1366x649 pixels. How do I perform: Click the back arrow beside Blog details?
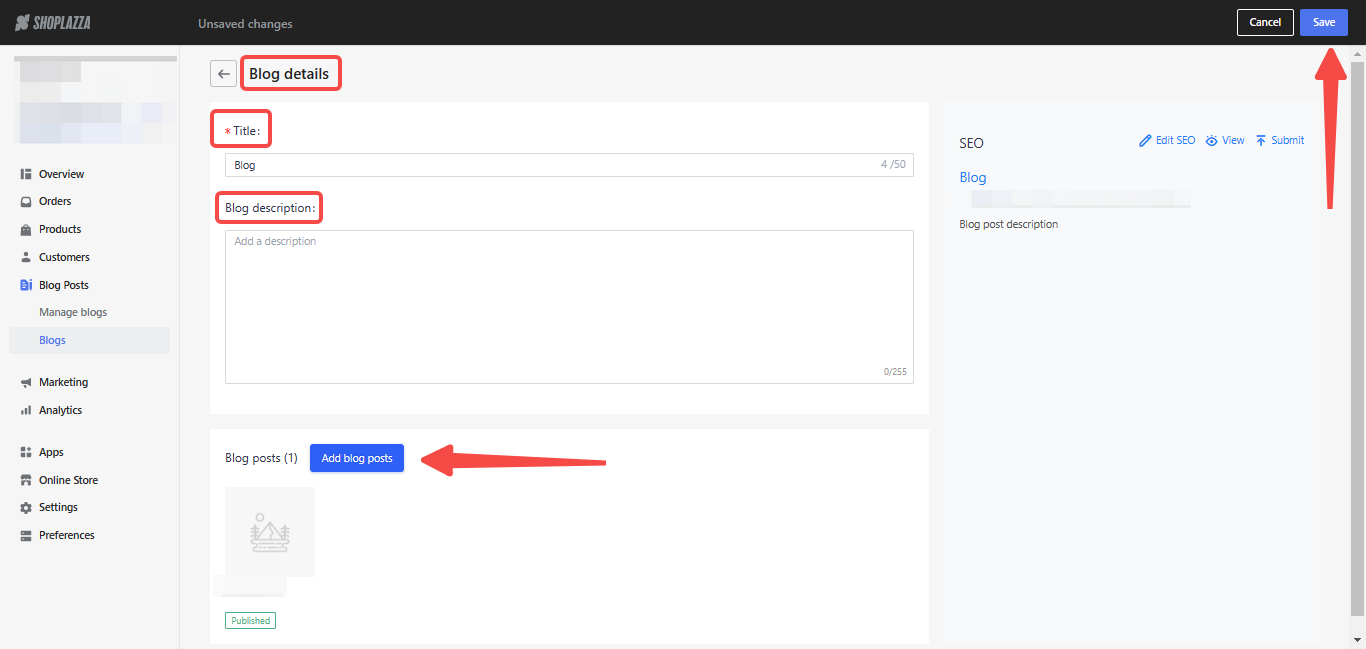[x=224, y=74]
